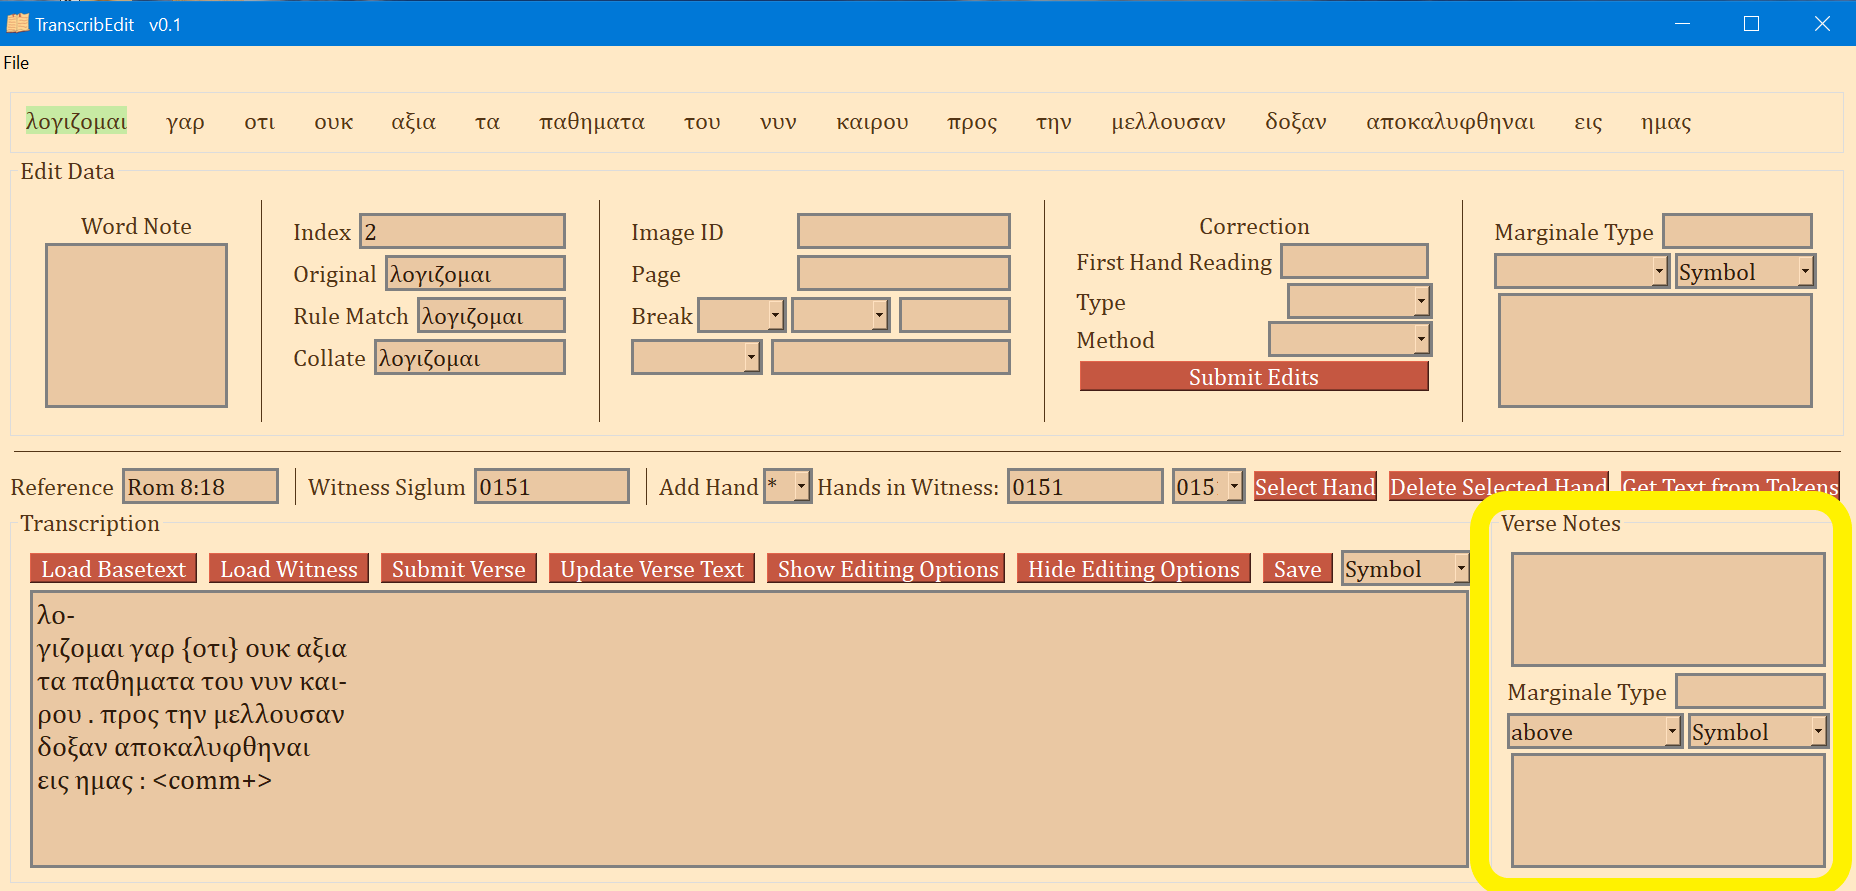Open the dropdown below the Break label
The width and height of the screenshot is (1856, 891).
(696, 357)
